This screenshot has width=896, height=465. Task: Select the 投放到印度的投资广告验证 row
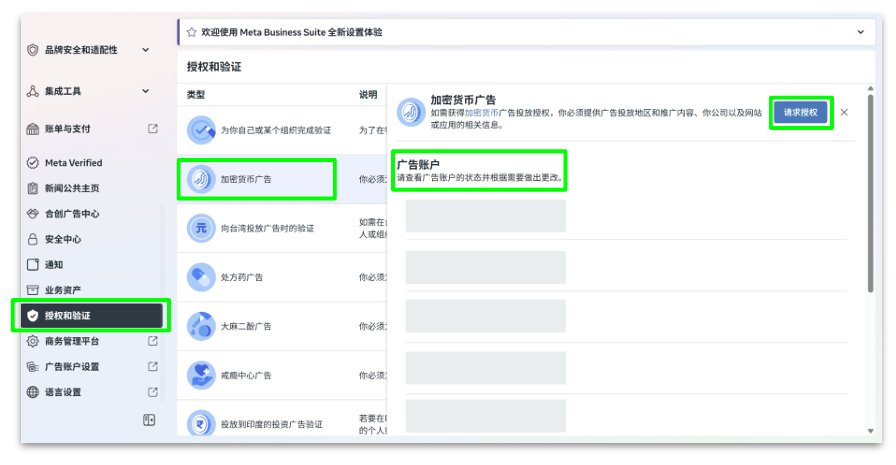(x=282, y=419)
